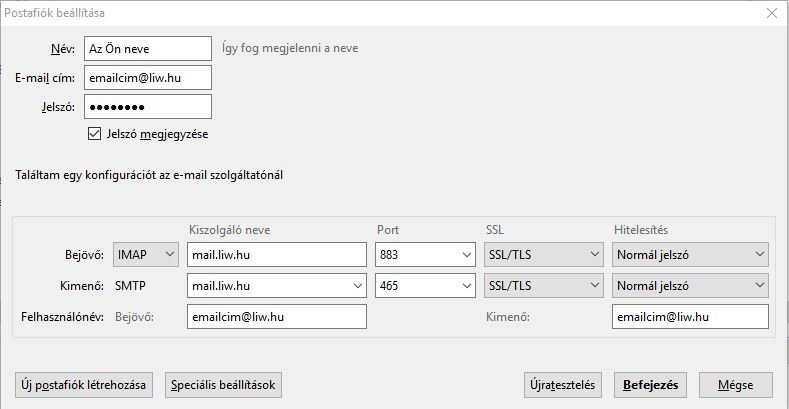Viewport: 789px width, 409px height.
Task: Click the E-mail cím input field
Action: point(148,77)
